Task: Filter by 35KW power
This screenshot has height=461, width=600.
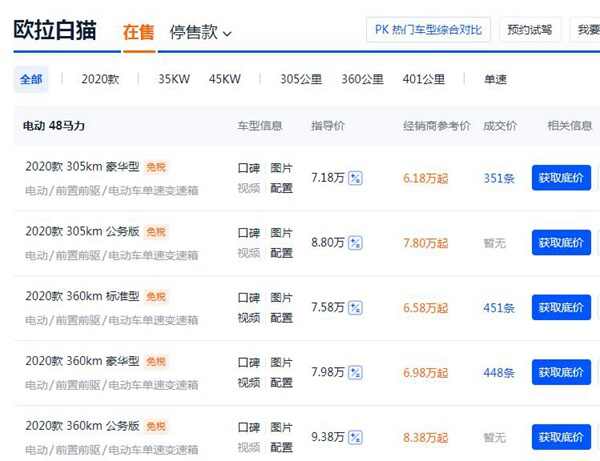Action: tap(174, 79)
